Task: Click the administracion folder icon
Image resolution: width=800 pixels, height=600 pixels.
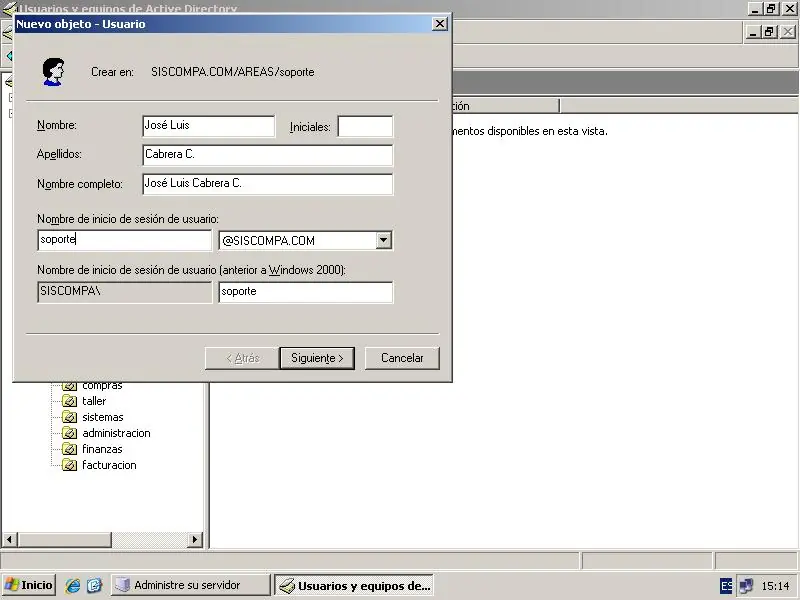Action: (x=69, y=433)
